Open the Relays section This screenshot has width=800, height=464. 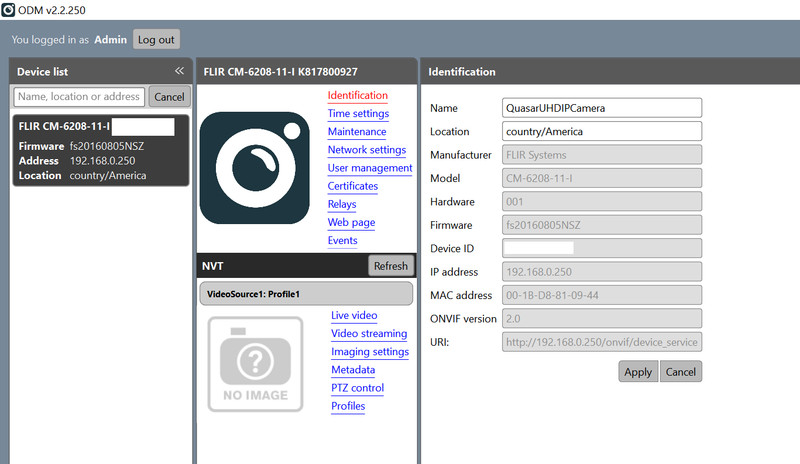point(342,204)
